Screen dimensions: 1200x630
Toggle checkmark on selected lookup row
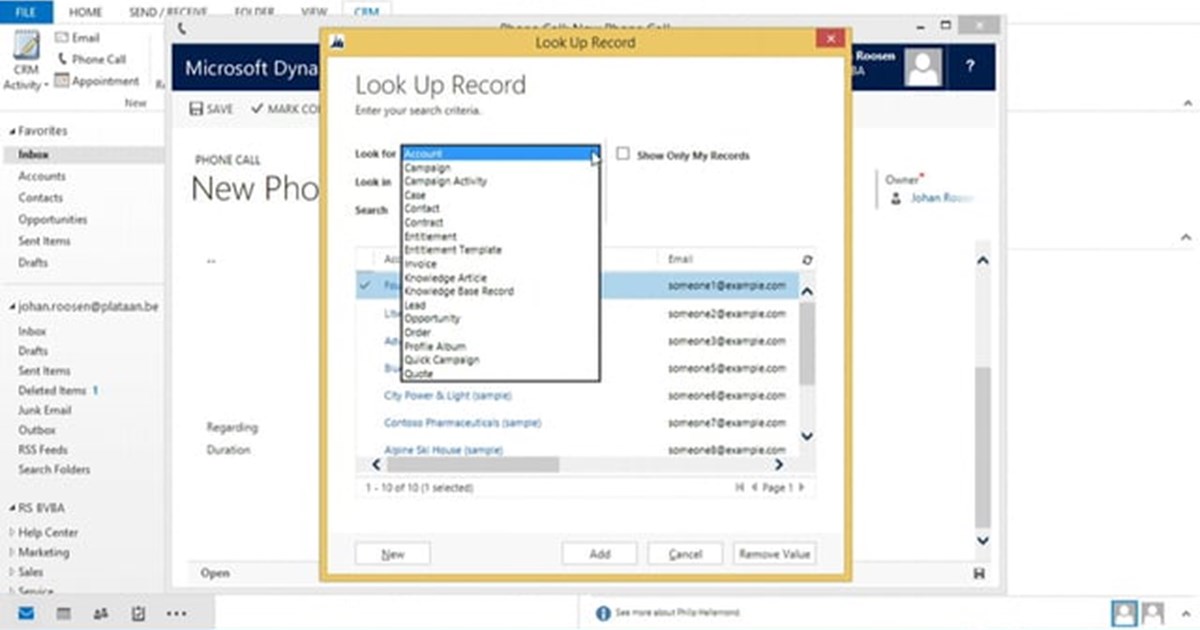pyautogui.click(x=364, y=285)
